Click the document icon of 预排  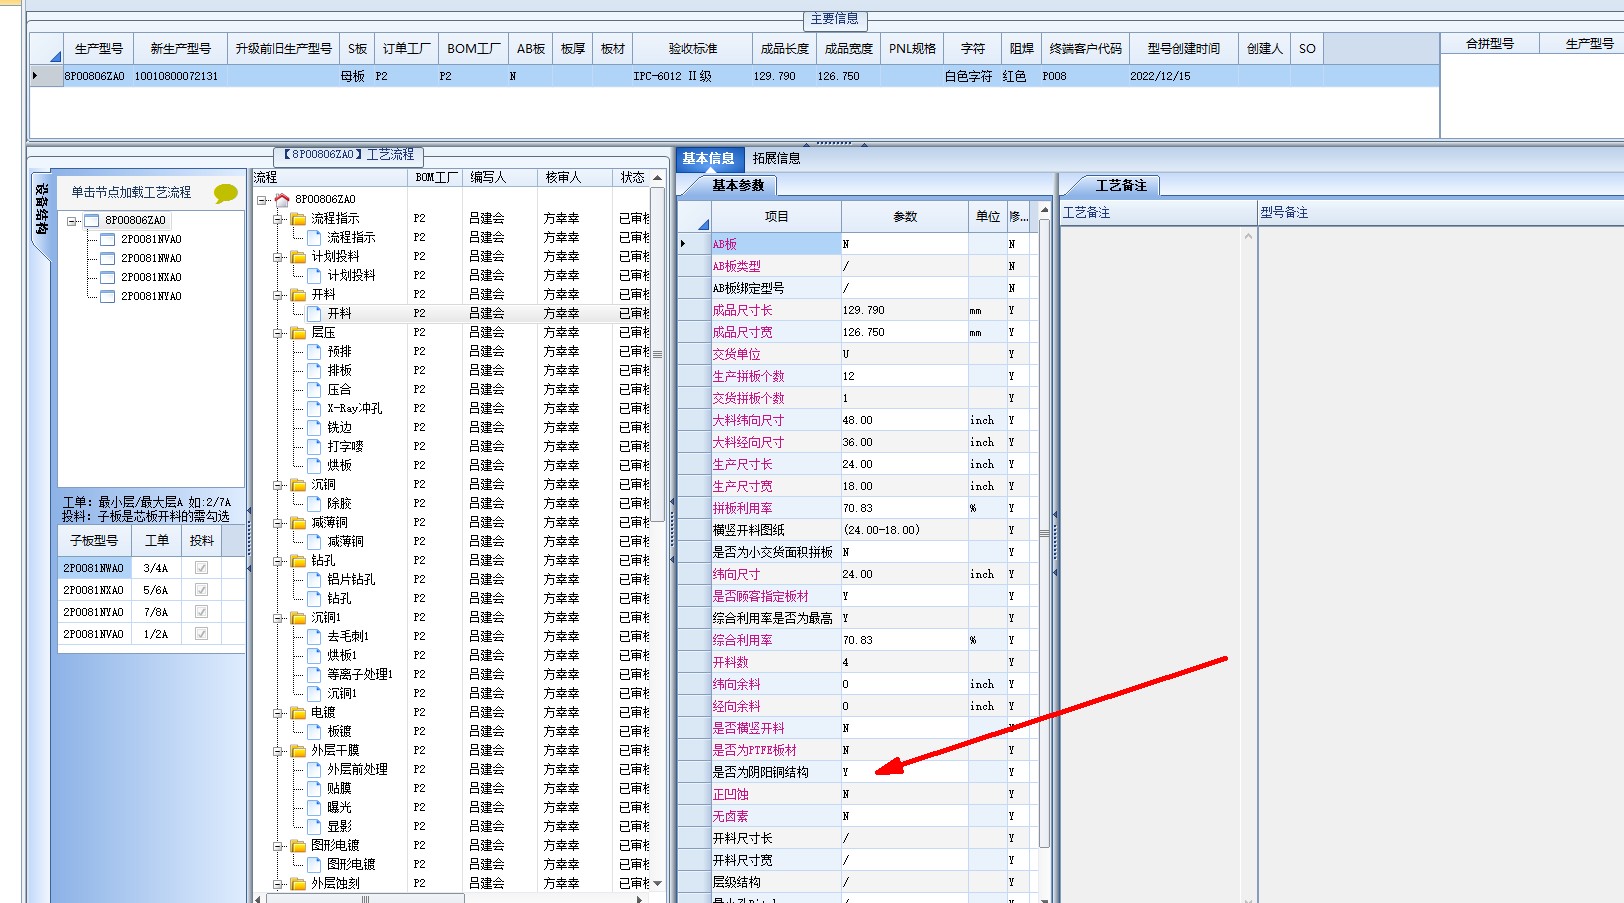pos(314,351)
